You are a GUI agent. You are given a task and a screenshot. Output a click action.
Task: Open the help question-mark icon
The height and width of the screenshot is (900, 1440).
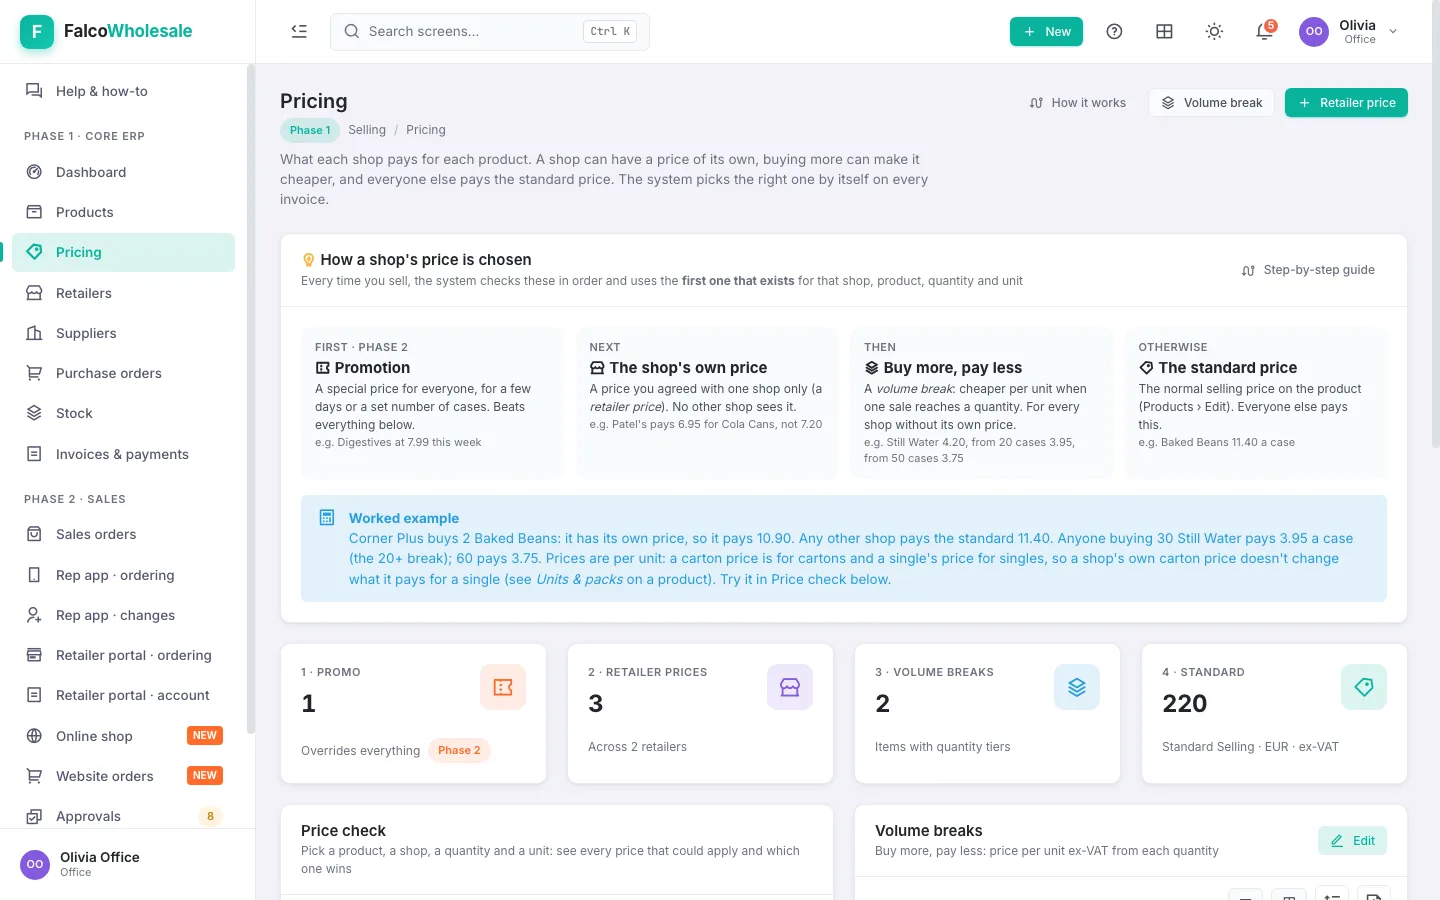point(1114,32)
